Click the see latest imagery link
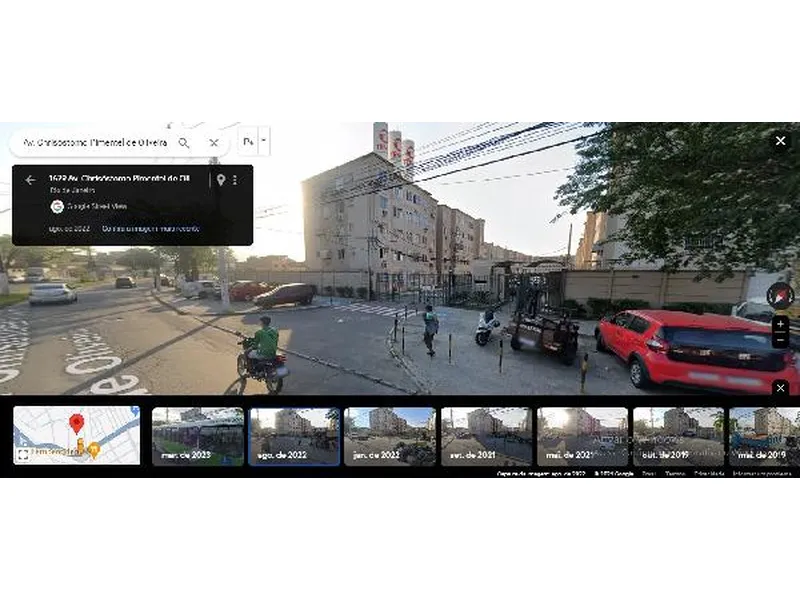Viewport: 800px width, 600px height. [150, 228]
